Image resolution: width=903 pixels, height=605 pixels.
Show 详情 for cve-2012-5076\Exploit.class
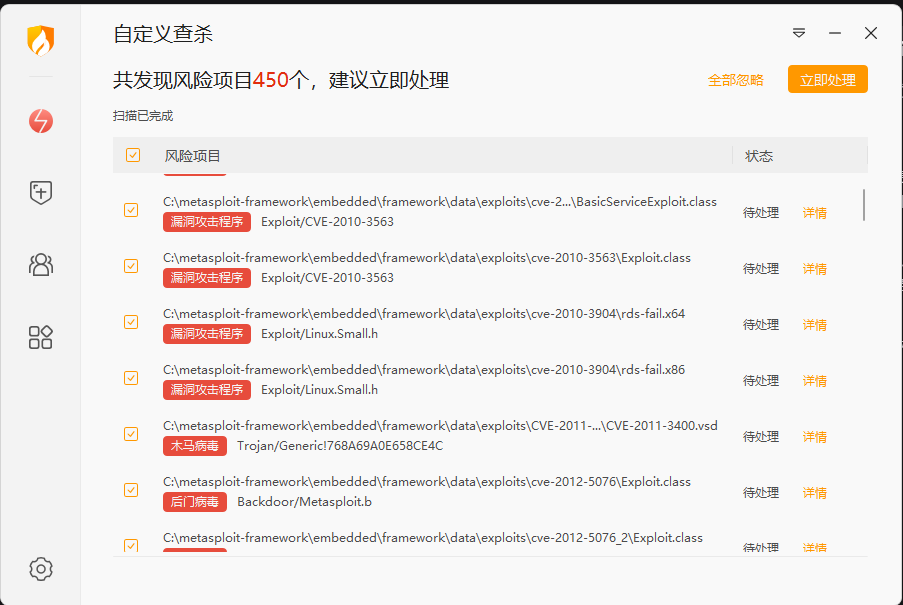point(814,493)
